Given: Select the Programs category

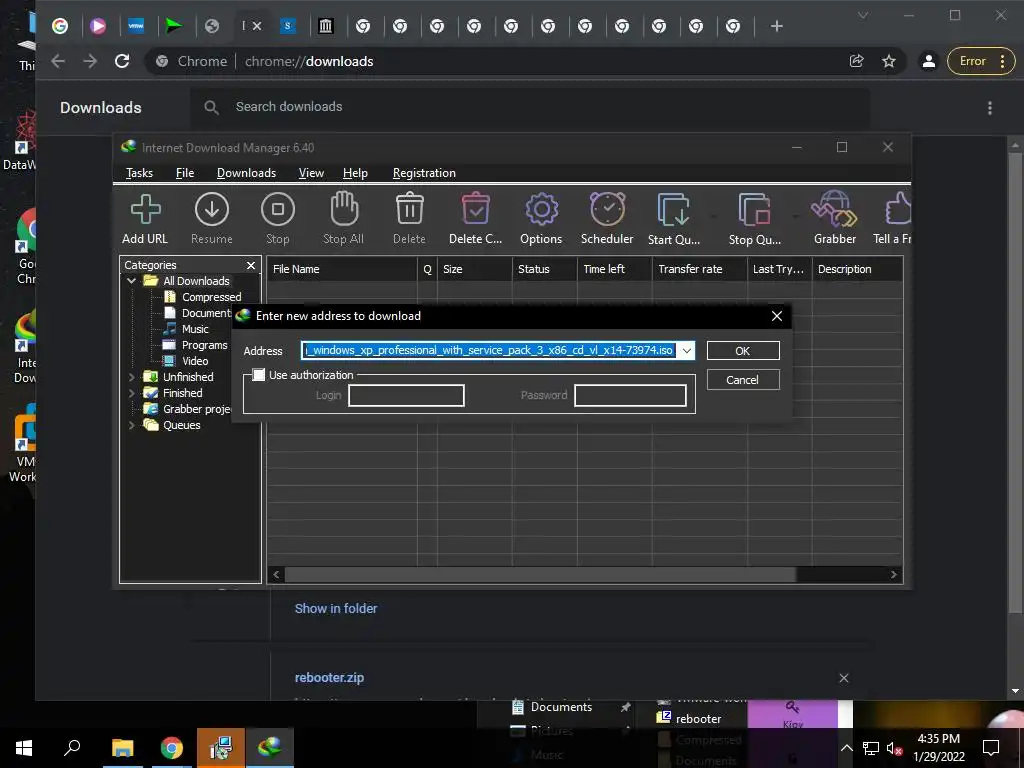Looking at the screenshot, I should click(204, 345).
